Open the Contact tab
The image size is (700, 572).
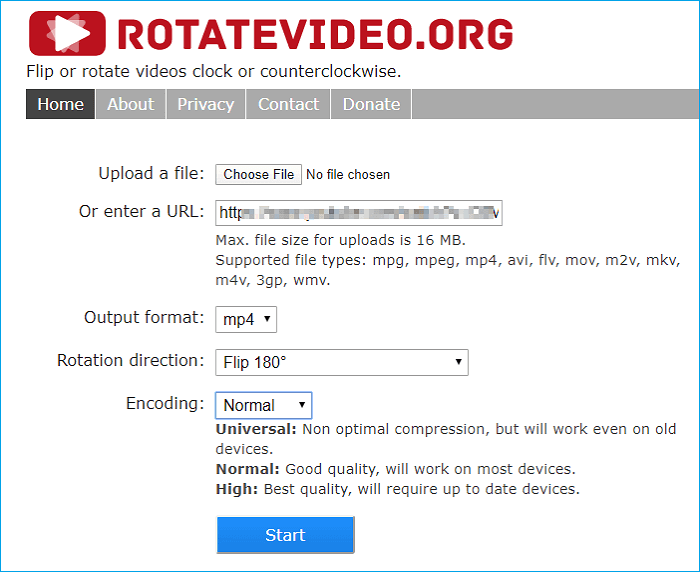click(288, 104)
